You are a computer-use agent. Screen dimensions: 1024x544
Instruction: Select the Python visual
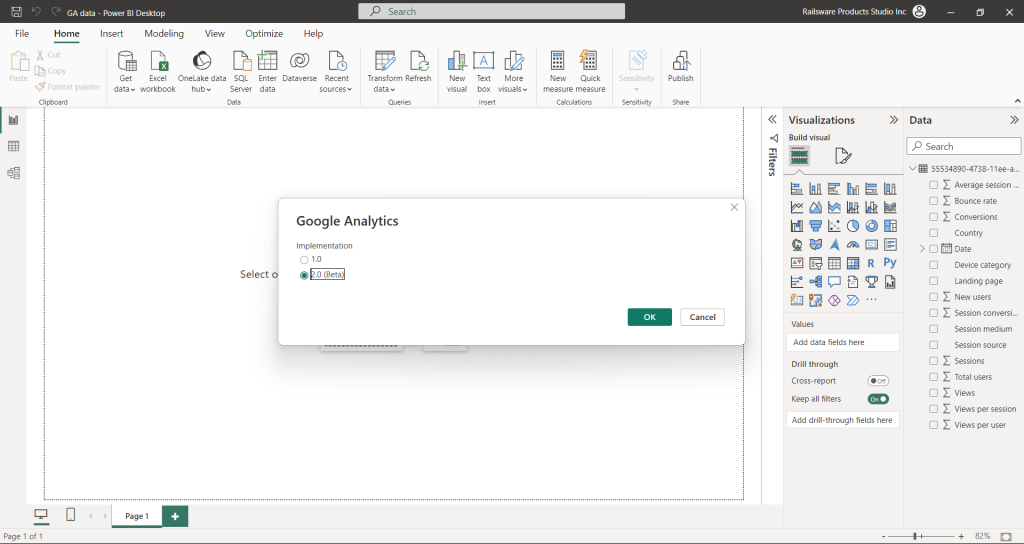click(x=890, y=263)
